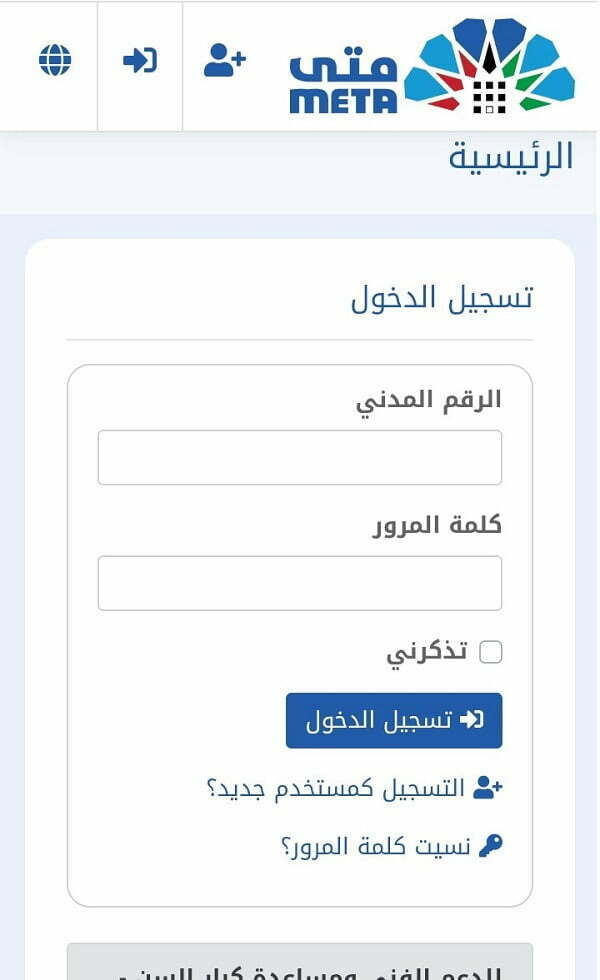Click the تذكرني label text
The width and height of the screenshot is (600, 980).
[427, 652]
